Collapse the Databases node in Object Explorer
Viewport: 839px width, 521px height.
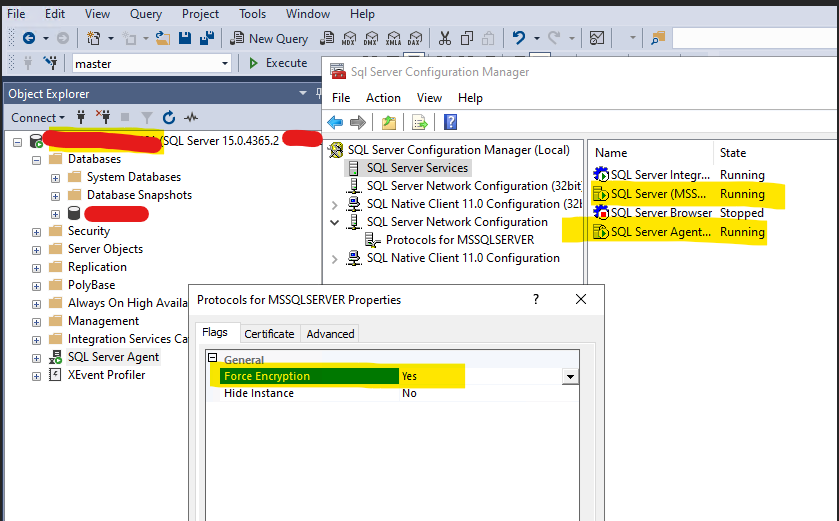36,159
